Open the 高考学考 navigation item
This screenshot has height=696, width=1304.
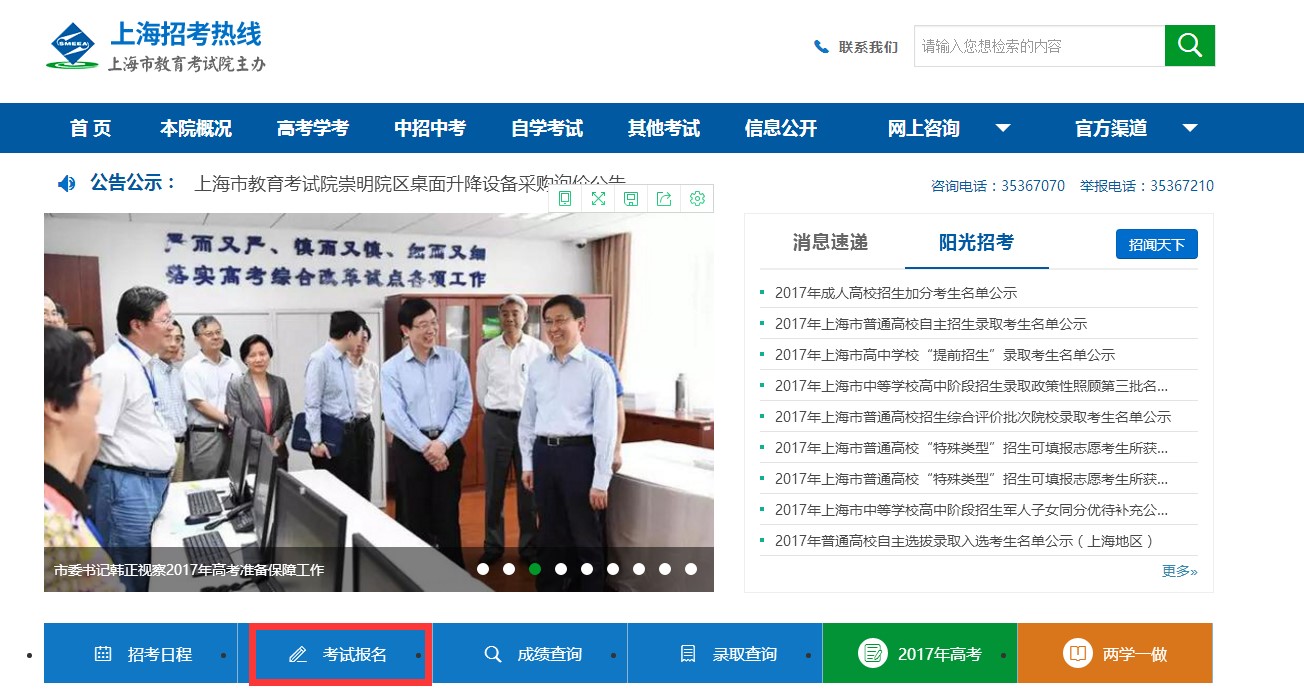point(313,128)
